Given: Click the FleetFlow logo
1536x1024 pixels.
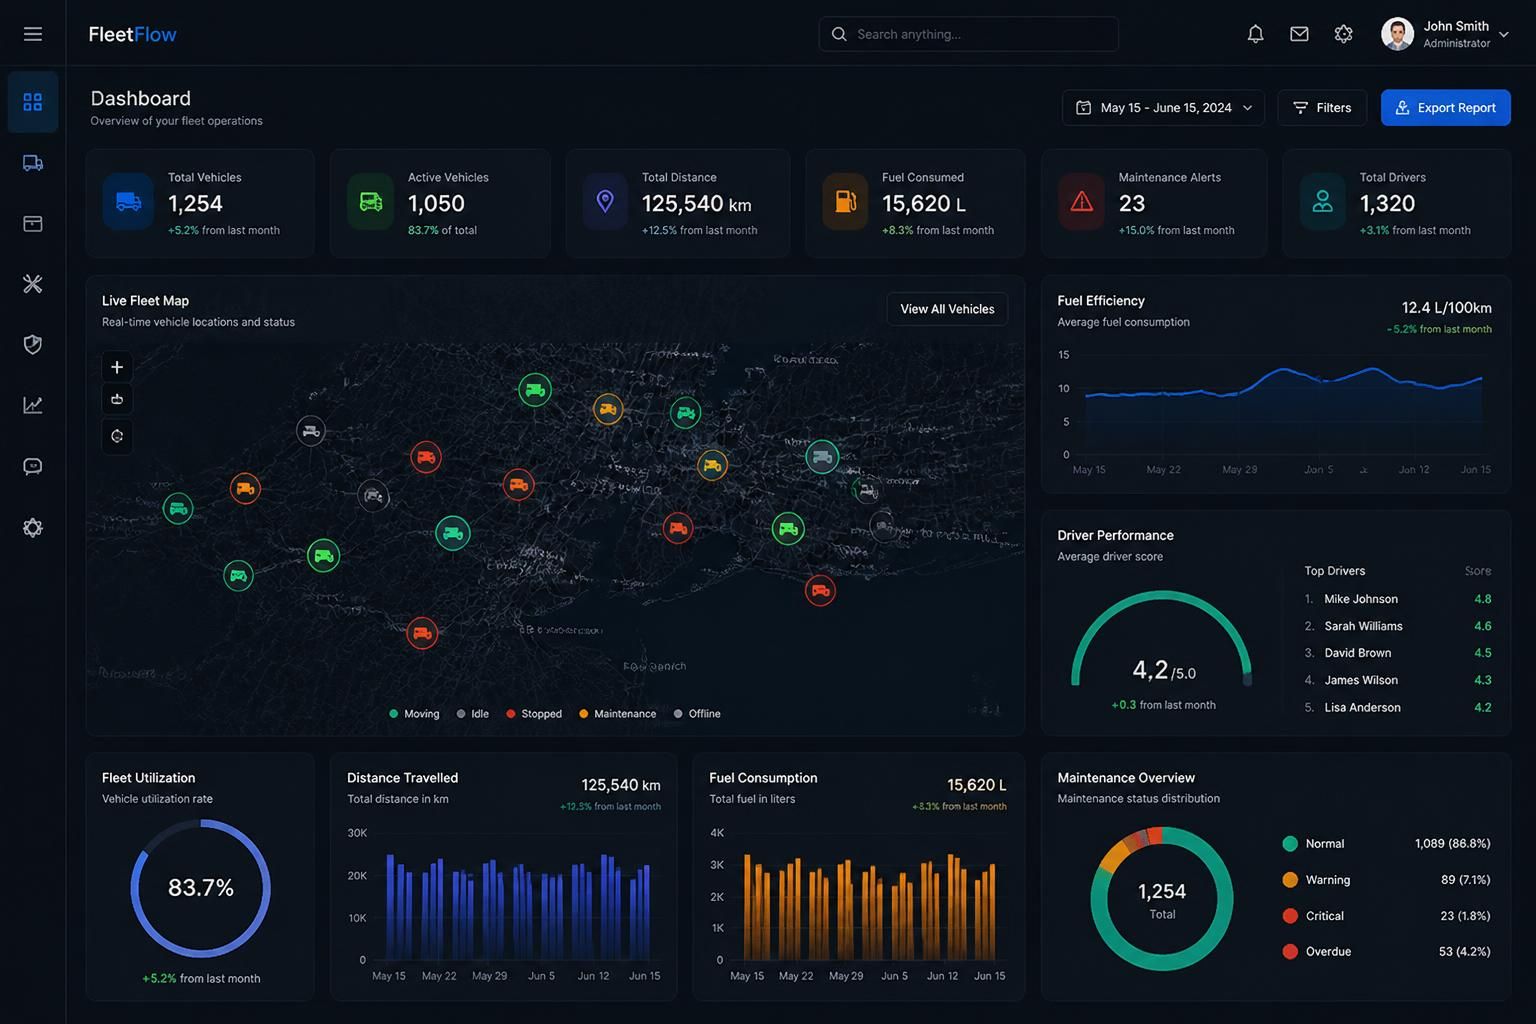Looking at the screenshot, I should coord(132,34).
